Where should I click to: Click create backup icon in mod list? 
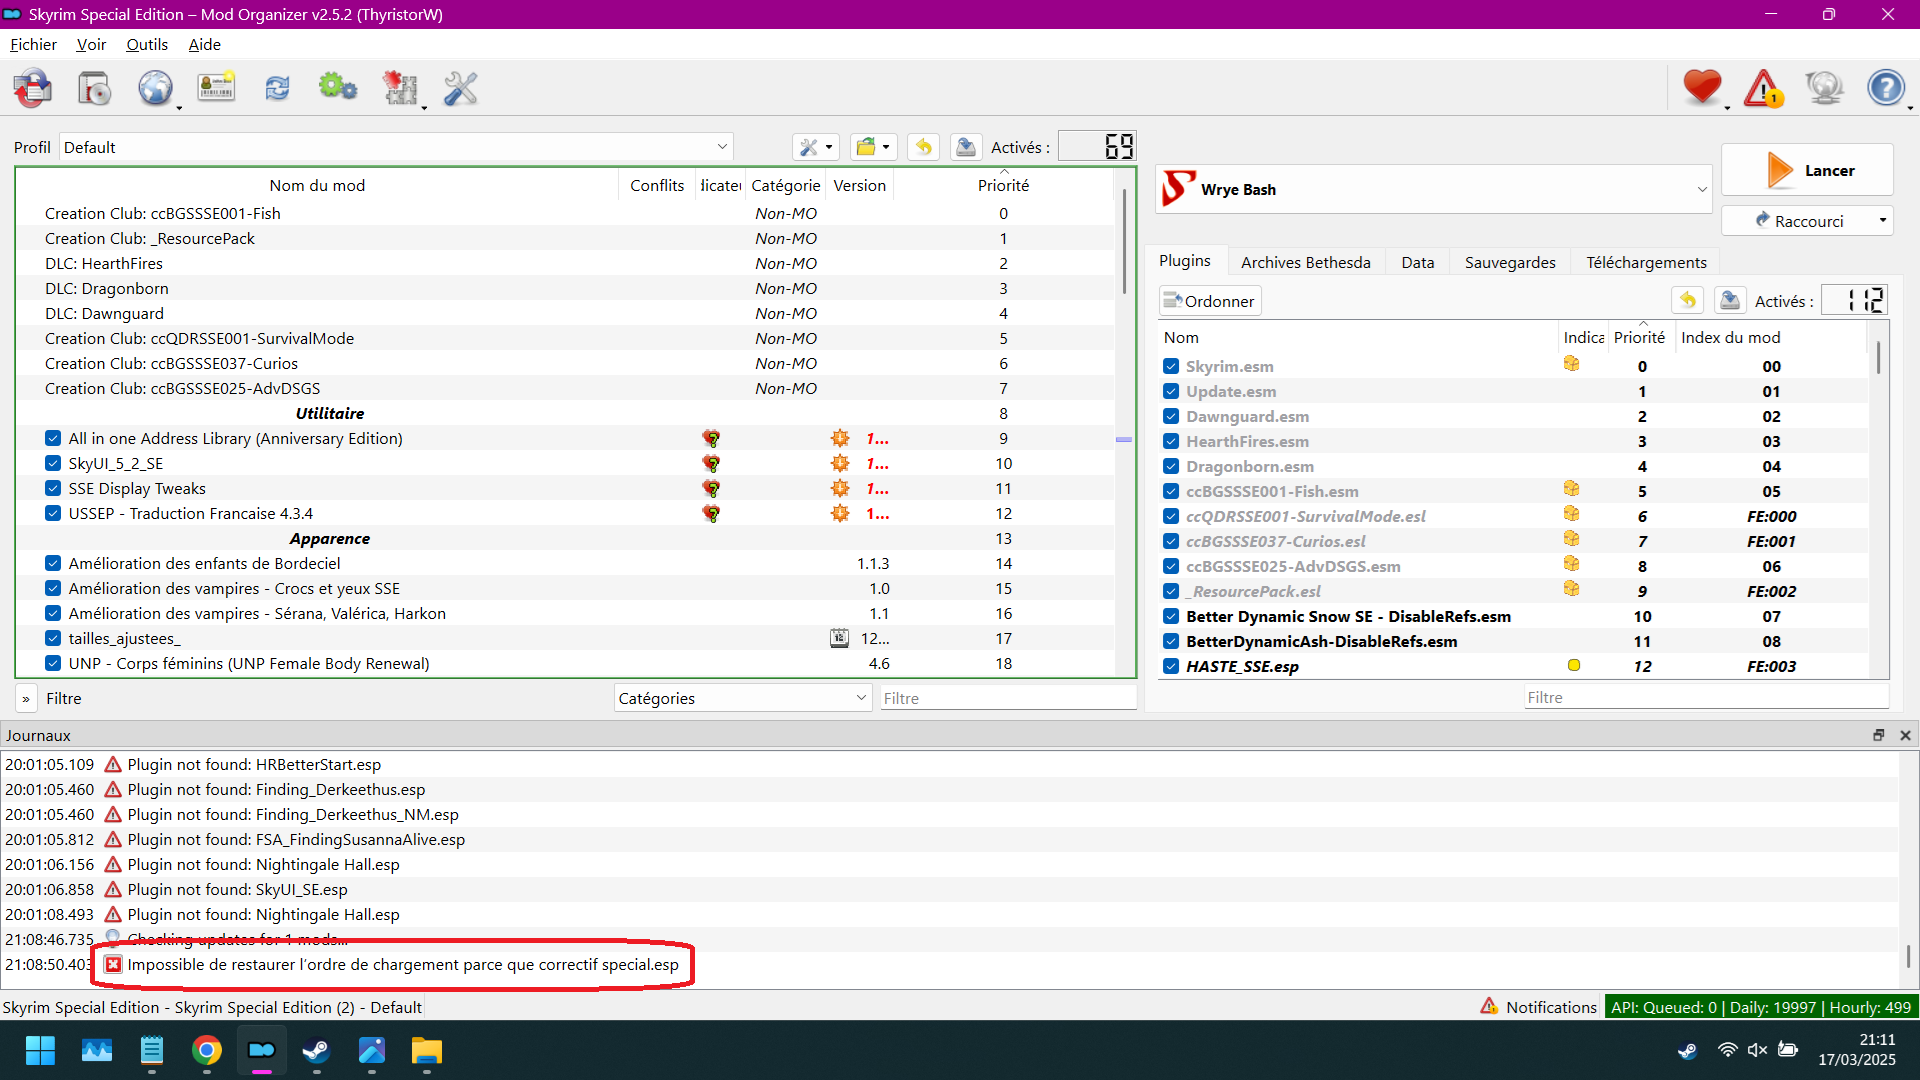coord(965,147)
